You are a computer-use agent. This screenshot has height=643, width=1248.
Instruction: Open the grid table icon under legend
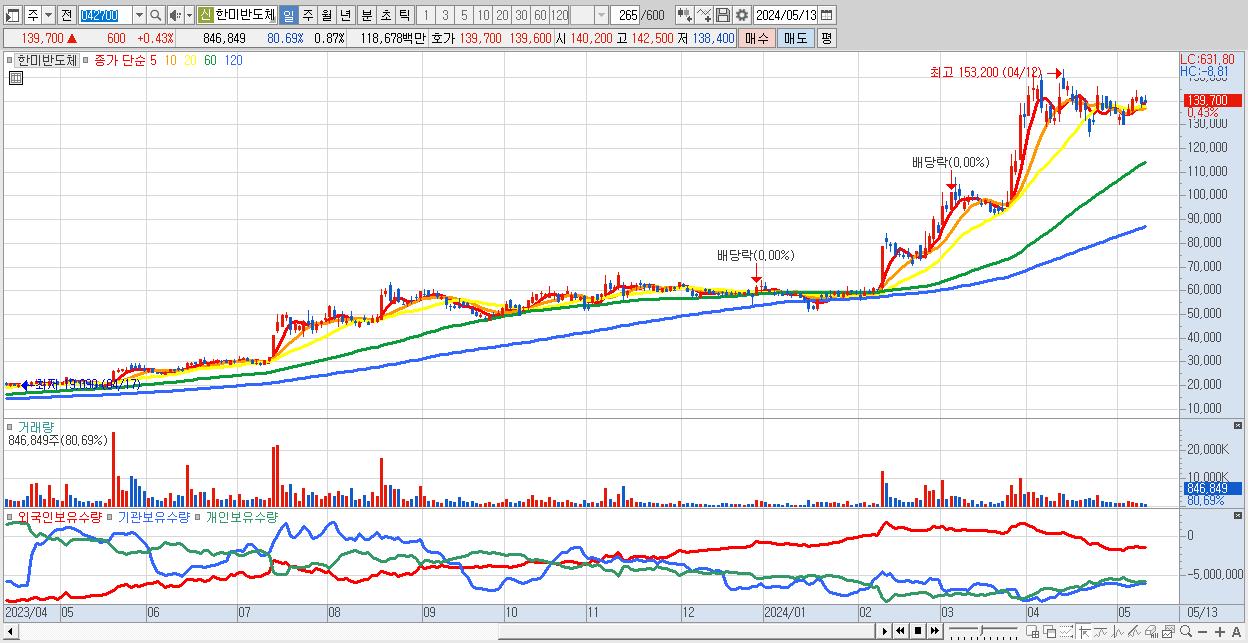(15, 78)
